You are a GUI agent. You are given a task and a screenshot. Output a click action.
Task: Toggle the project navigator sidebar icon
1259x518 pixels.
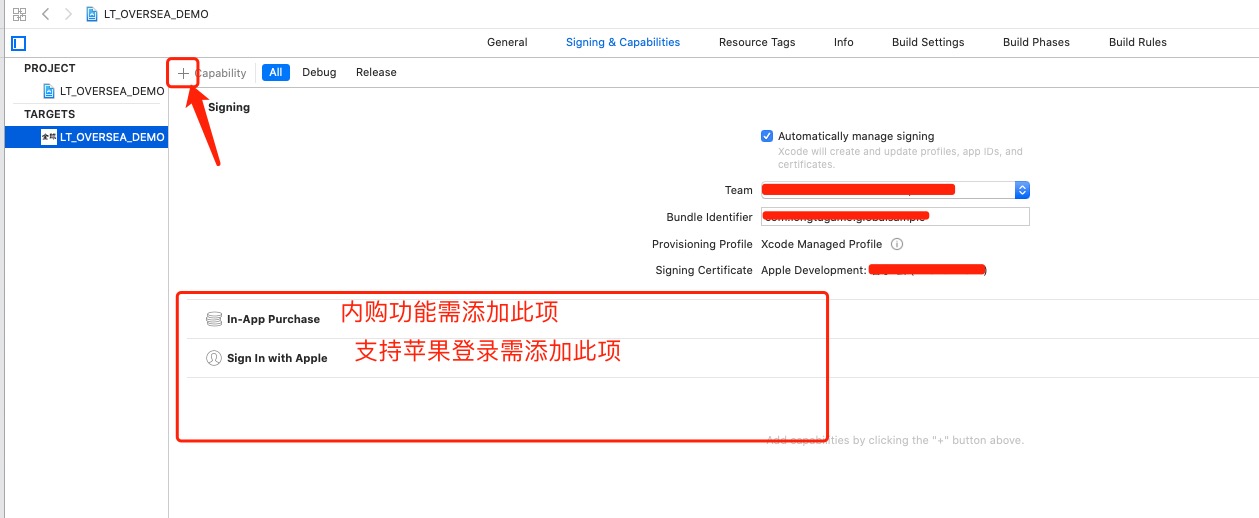coord(18,43)
